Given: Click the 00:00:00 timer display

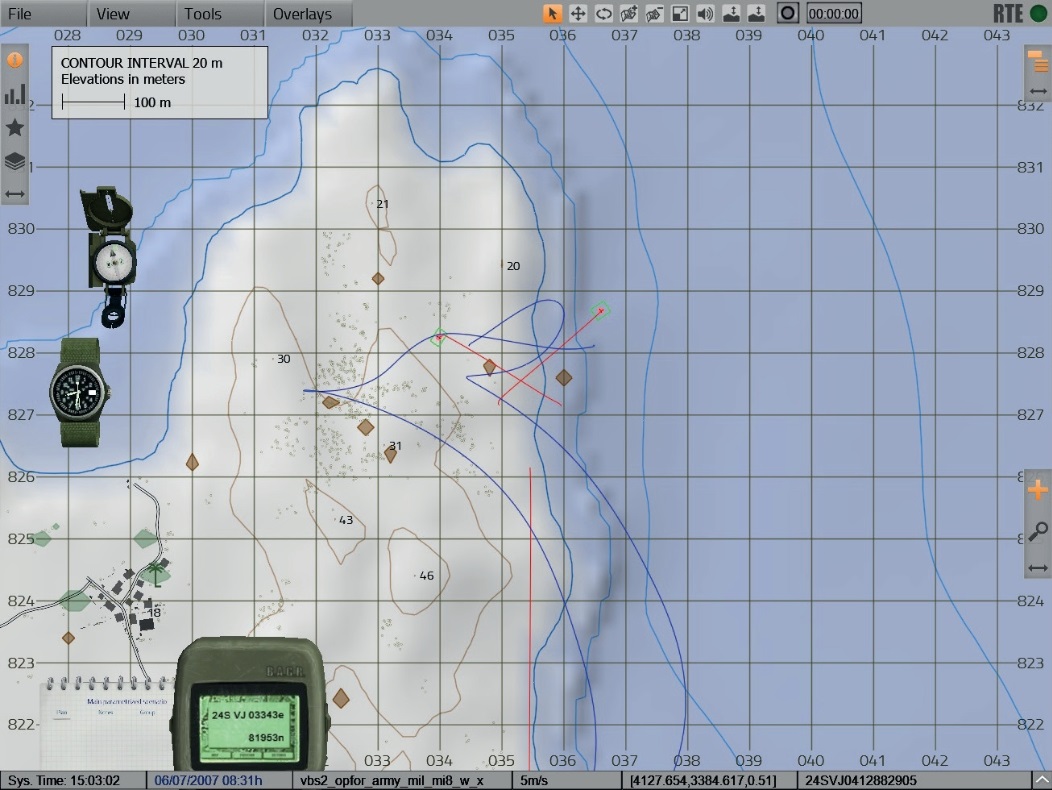Looking at the screenshot, I should click(x=833, y=14).
